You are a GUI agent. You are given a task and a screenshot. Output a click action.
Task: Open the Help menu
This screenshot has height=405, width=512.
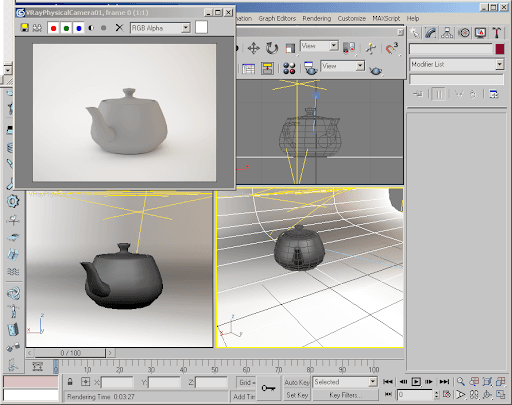click(x=413, y=18)
